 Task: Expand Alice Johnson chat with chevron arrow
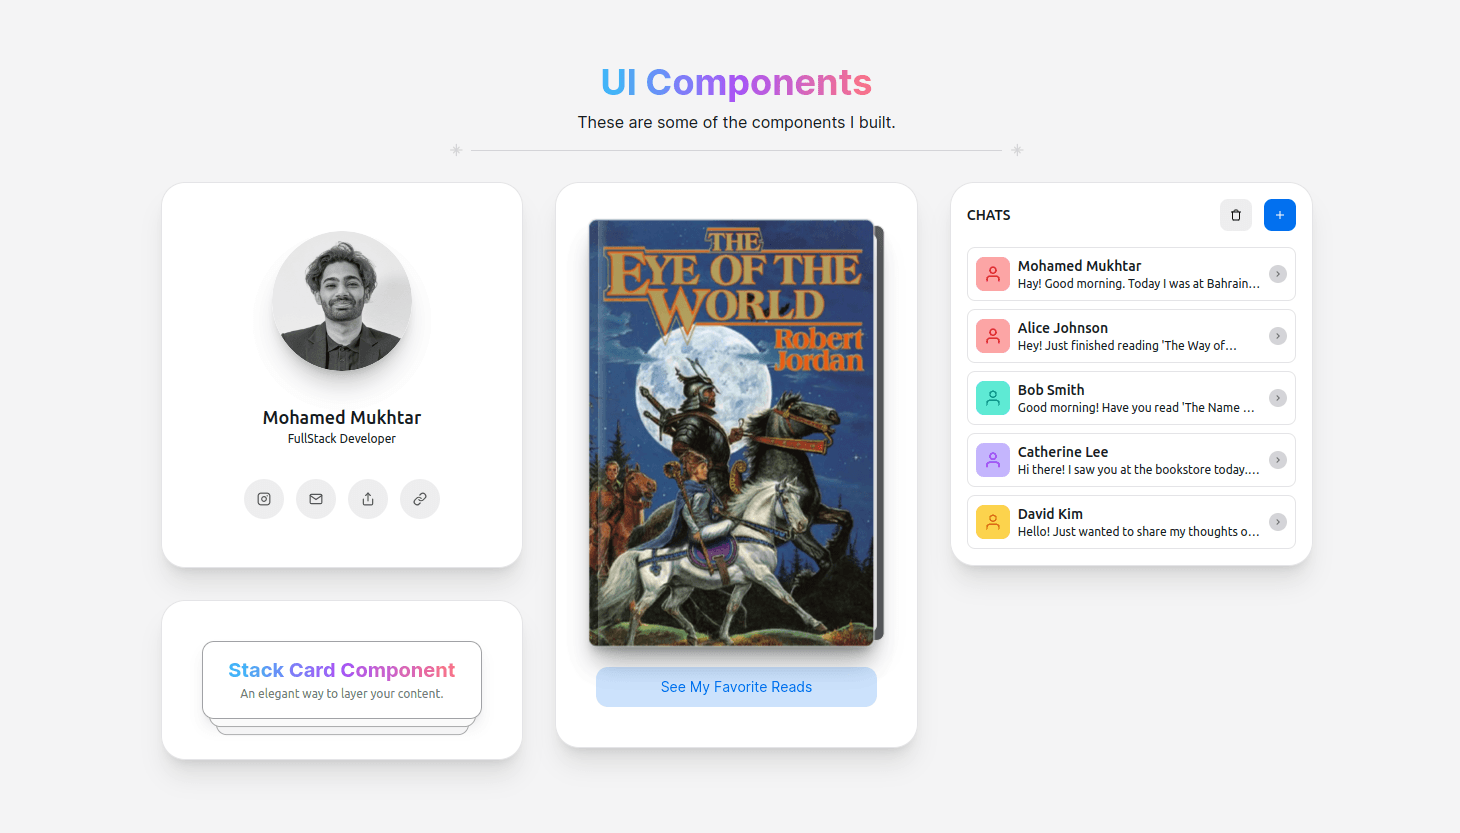[x=1278, y=336]
